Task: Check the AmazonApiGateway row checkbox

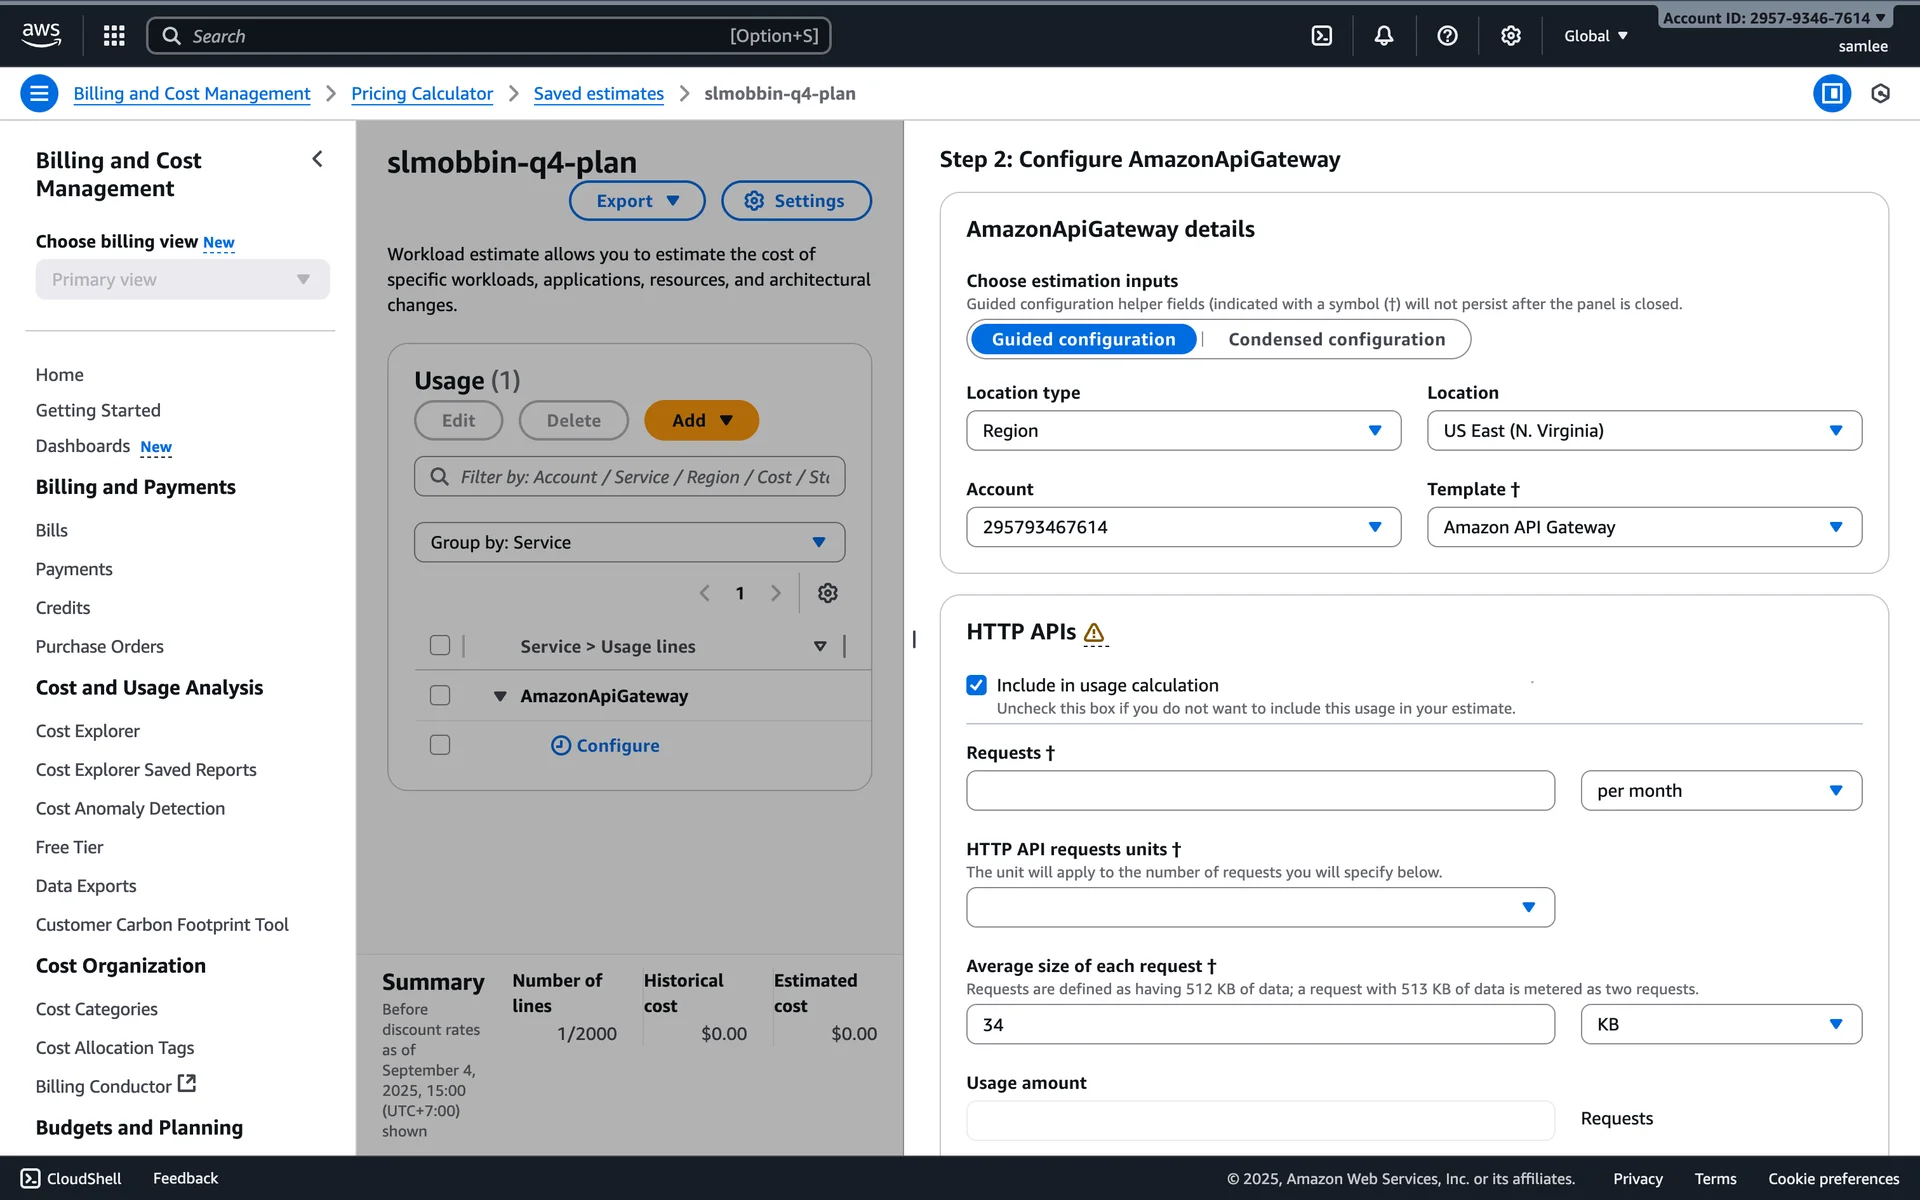Action: (x=440, y=695)
